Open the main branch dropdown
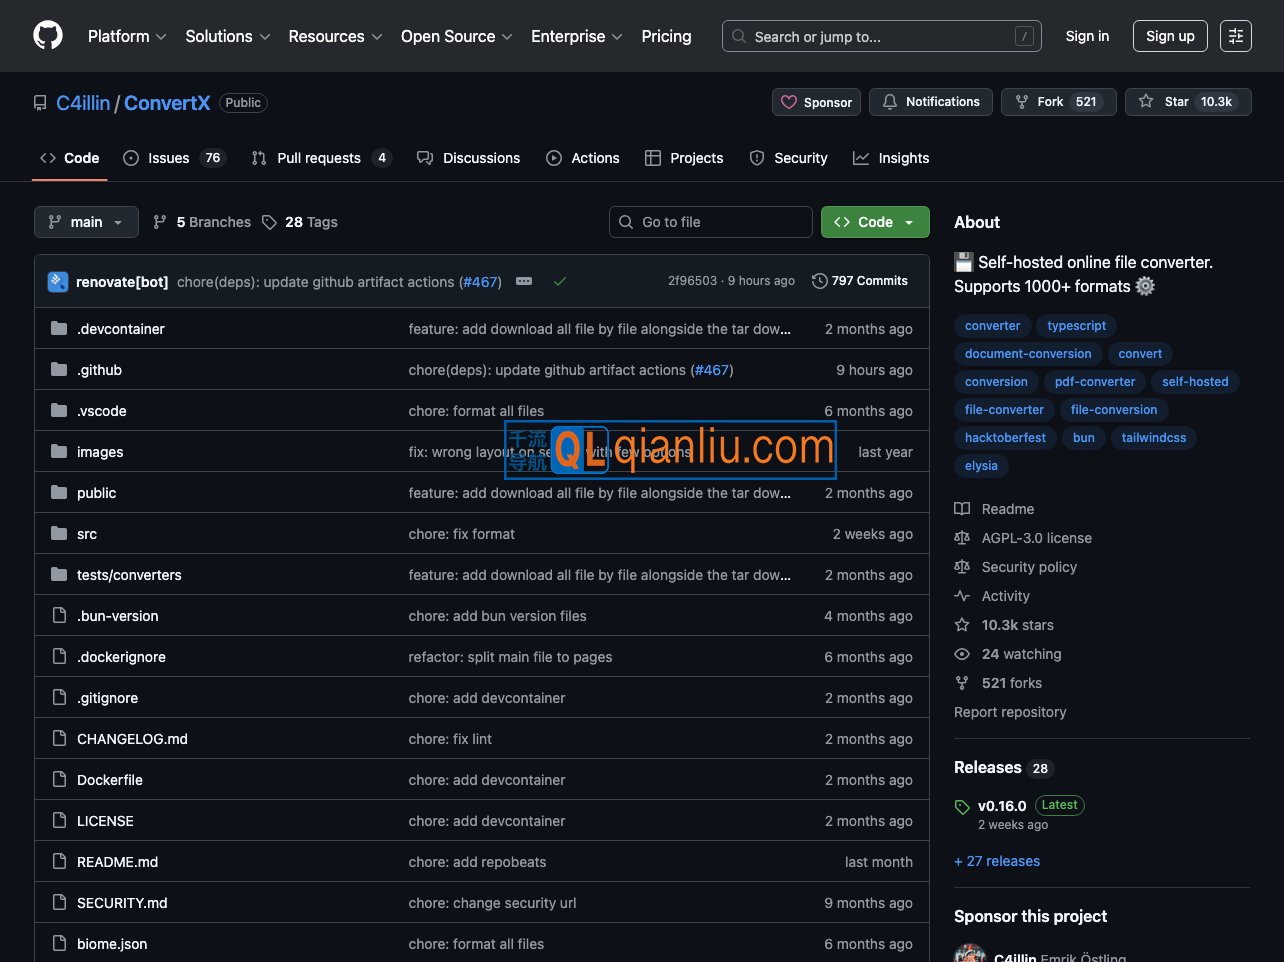The width and height of the screenshot is (1284, 962). pos(86,222)
